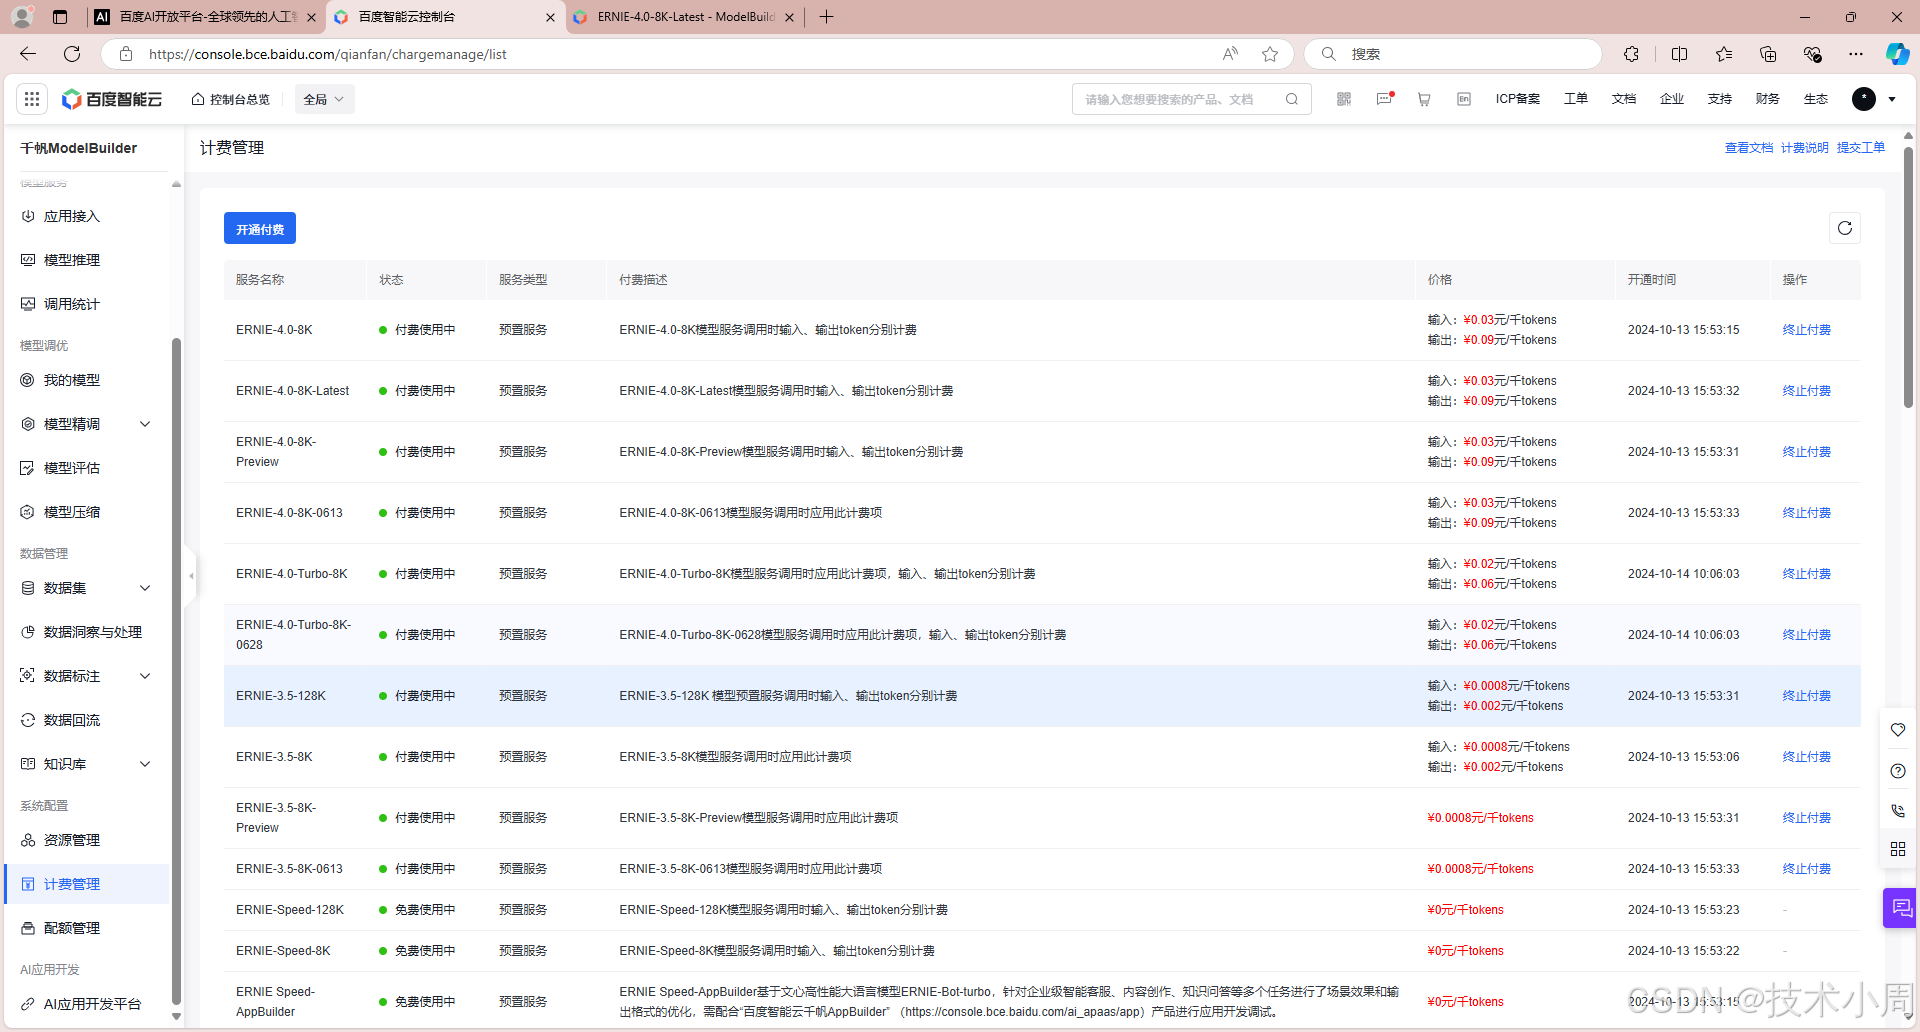Click 终止付费 for ERNIE-4.0-Turbo-8K

pyautogui.click(x=1807, y=574)
